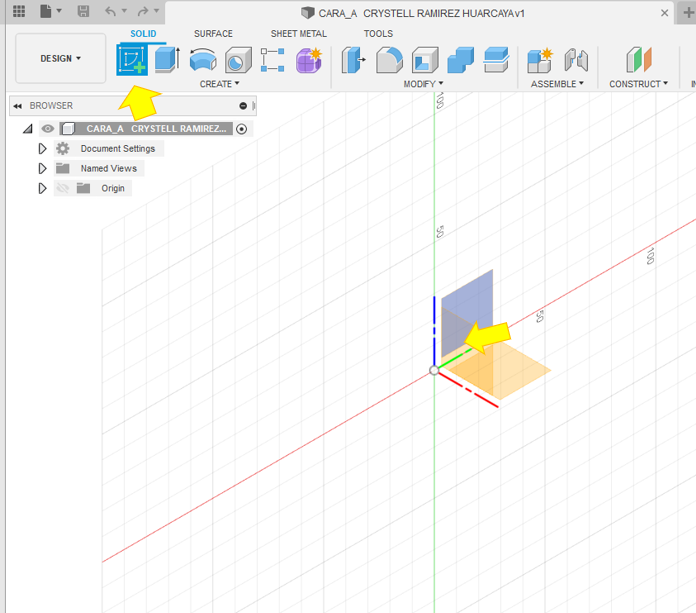
Task: Open the CONSTRUCT dropdown menu
Action: coord(638,83)
